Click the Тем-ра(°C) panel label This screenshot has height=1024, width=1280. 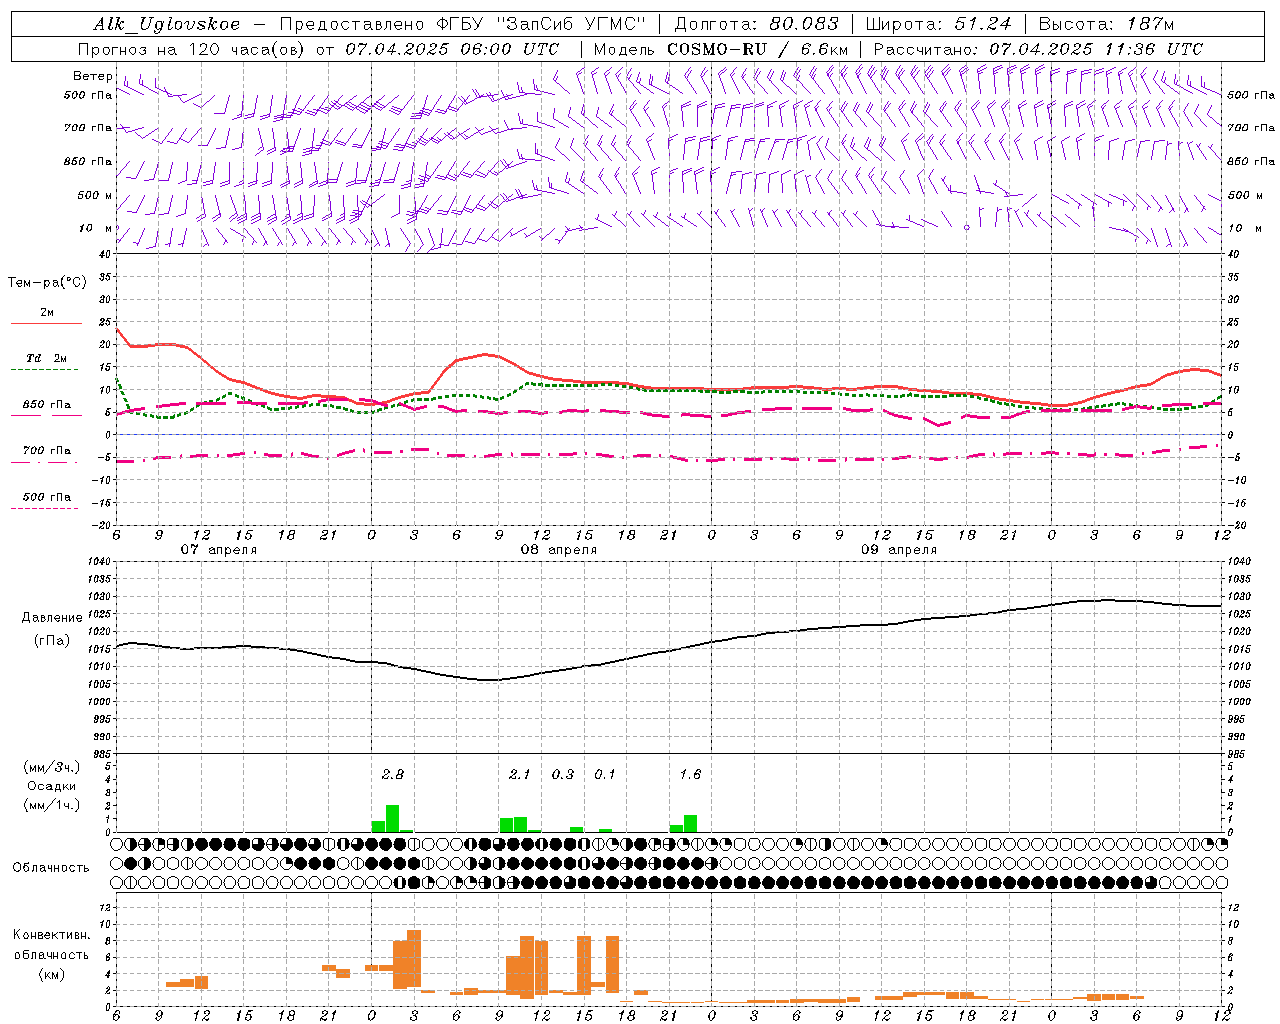pos(47,283)
